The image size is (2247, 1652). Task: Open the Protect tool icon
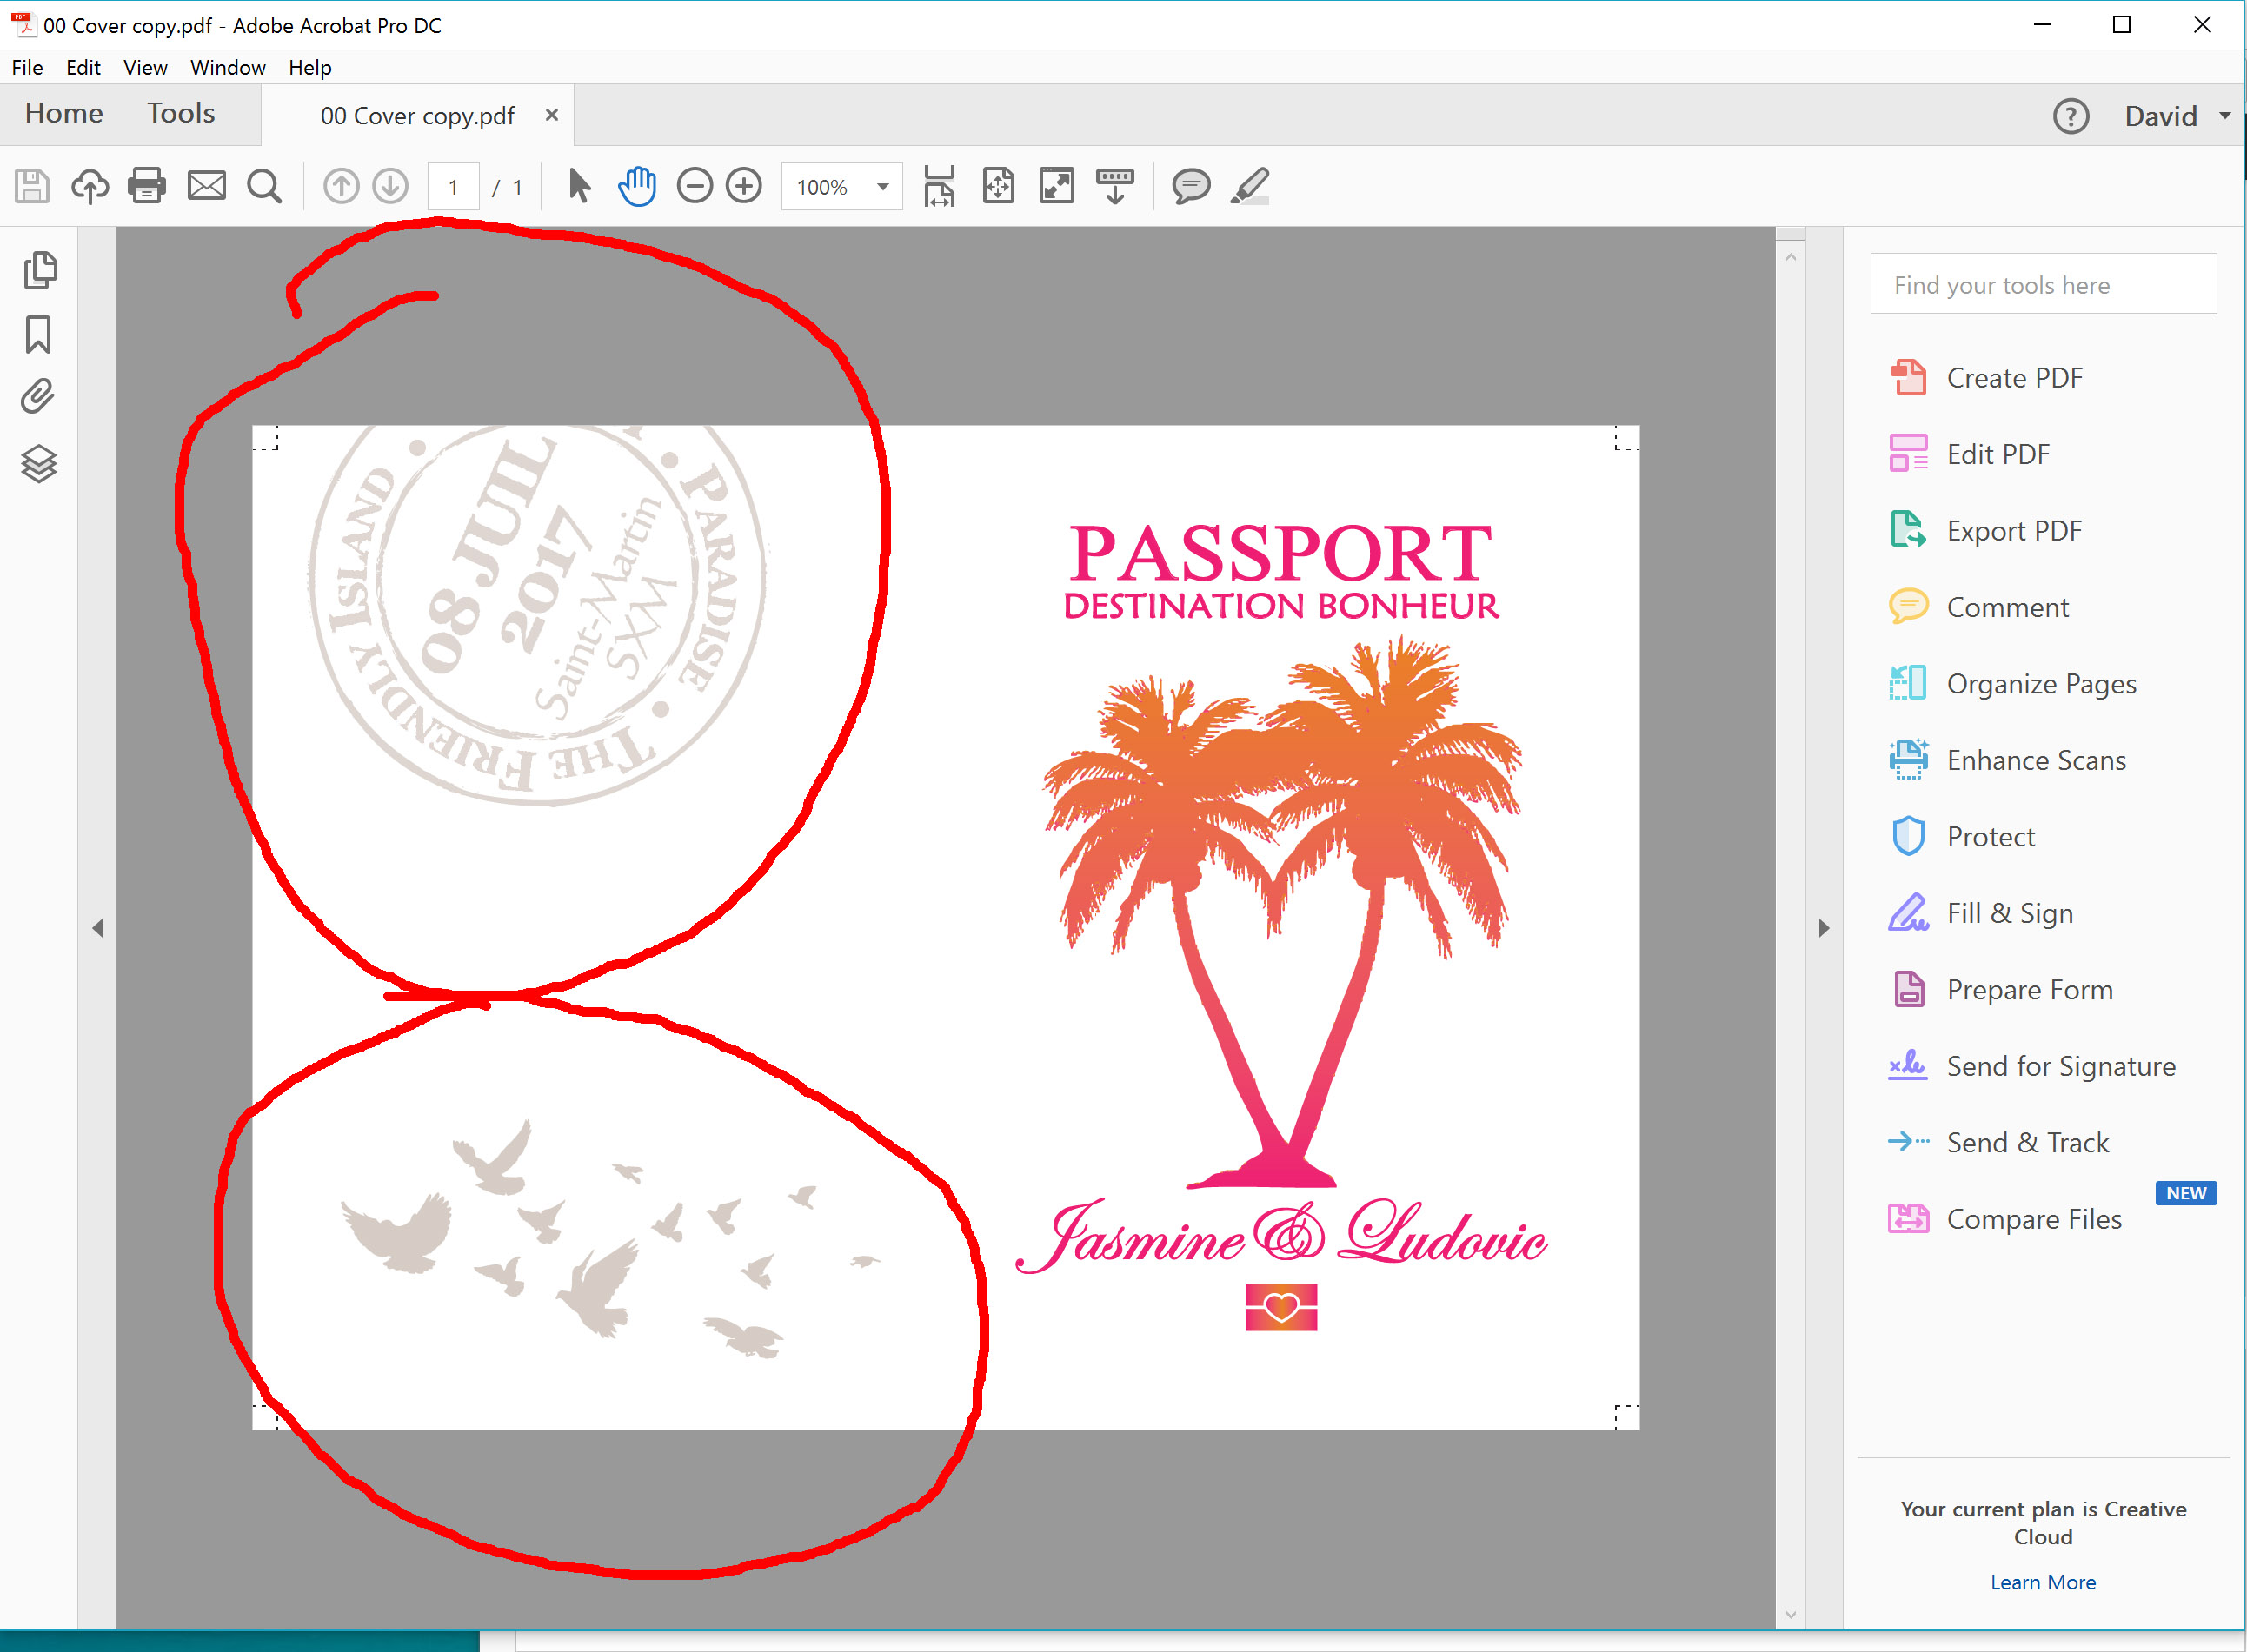point(1904,836)
